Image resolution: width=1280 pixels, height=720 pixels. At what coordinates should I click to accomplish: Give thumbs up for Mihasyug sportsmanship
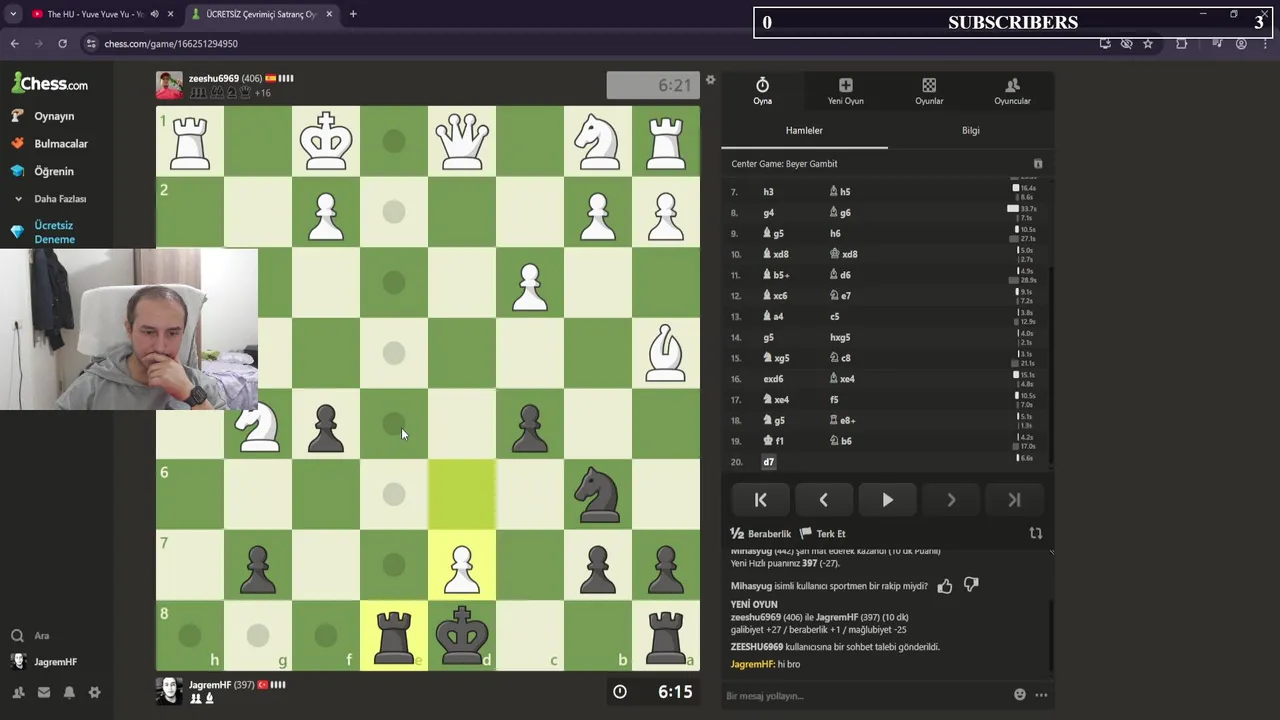click(945, 586)
